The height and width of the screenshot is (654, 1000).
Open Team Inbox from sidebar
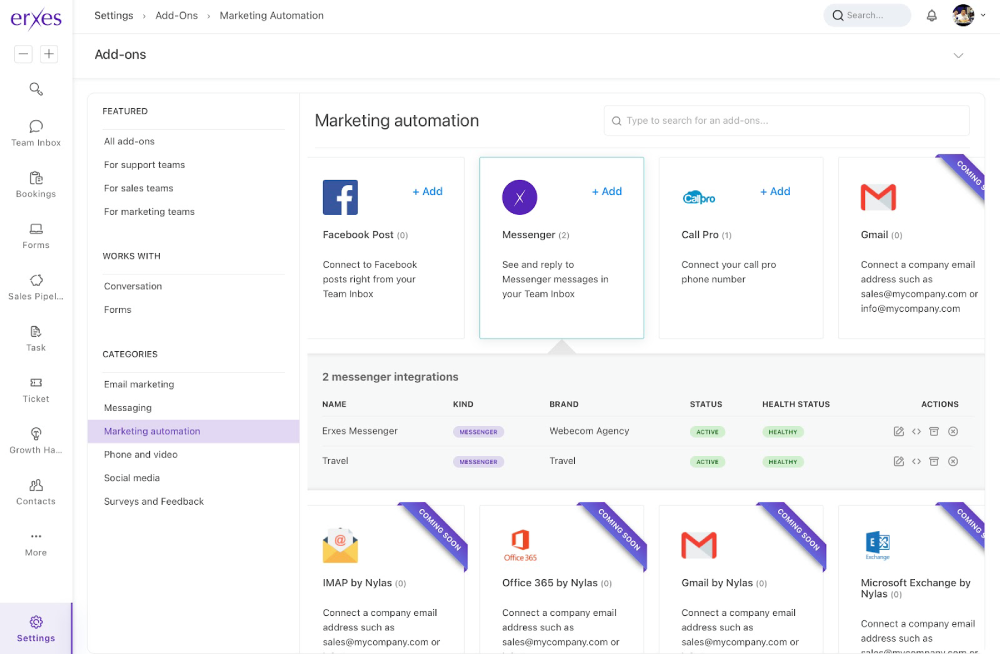coord(36,133)
